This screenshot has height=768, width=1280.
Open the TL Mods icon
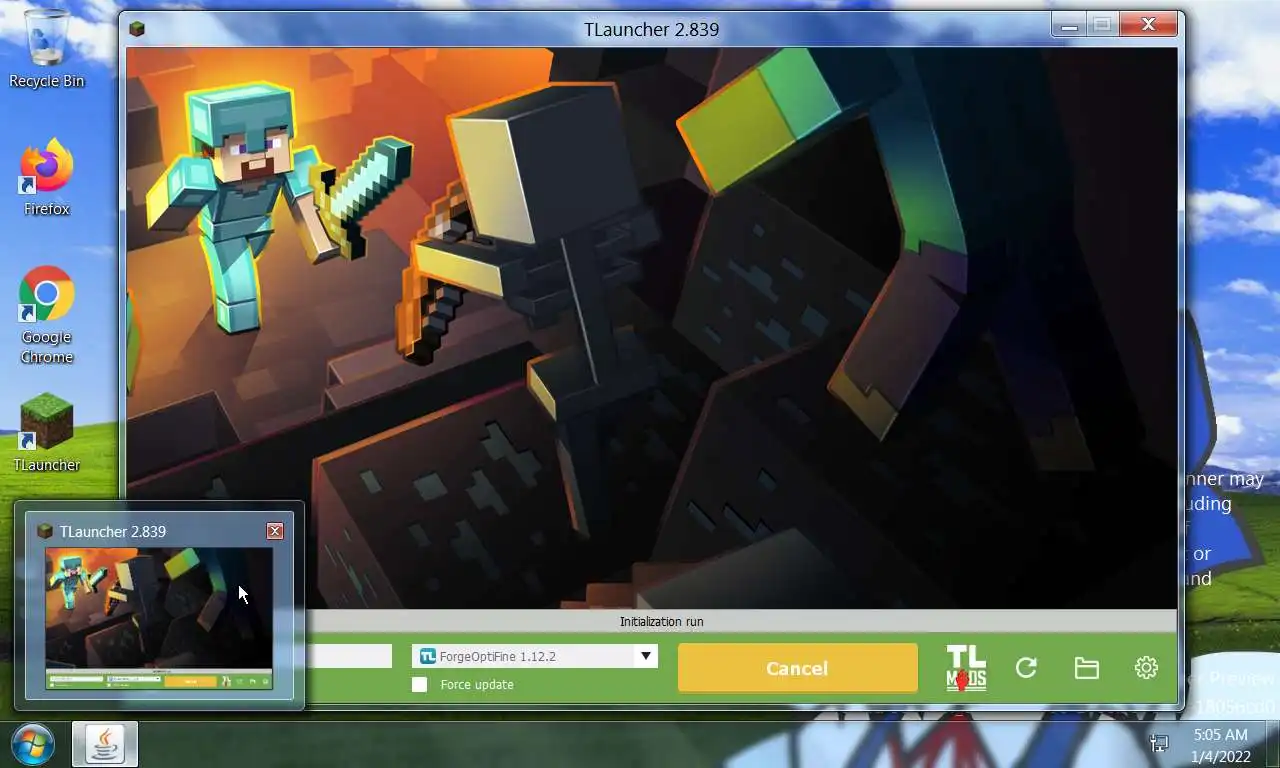click(966, 668)
